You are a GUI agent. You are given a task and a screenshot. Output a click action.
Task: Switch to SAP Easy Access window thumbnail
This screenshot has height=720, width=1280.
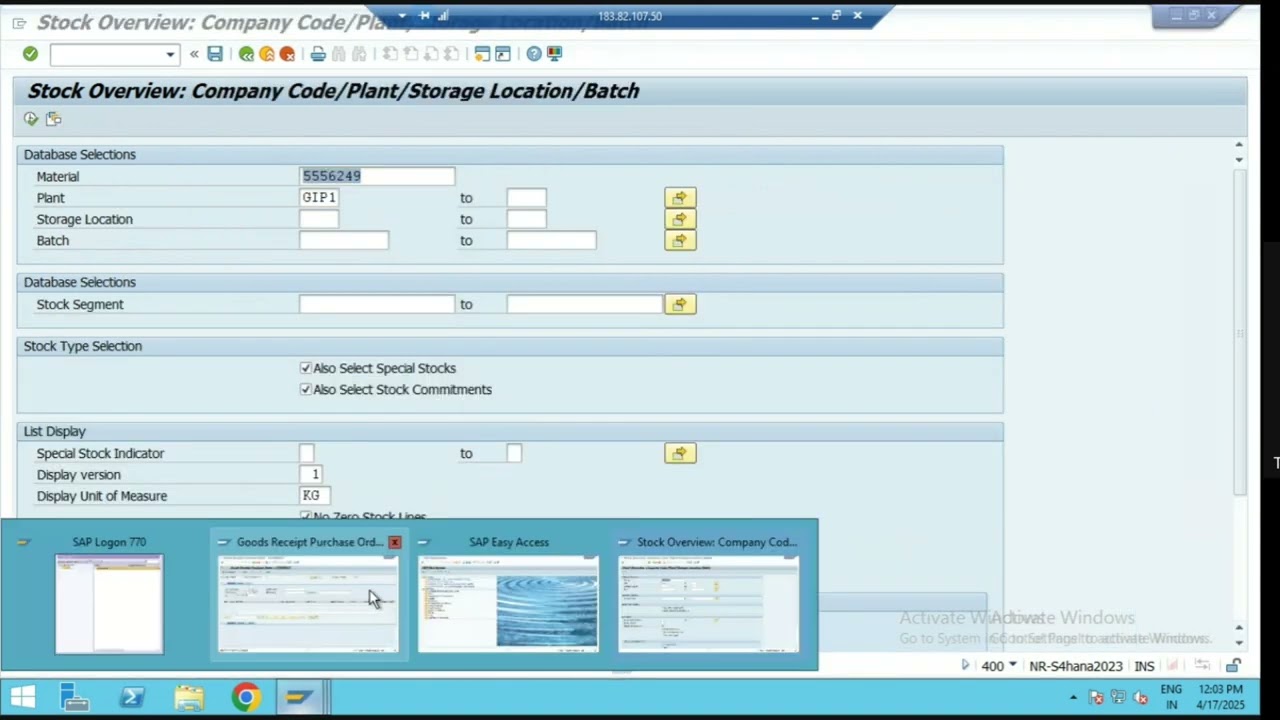pos(509,604)
